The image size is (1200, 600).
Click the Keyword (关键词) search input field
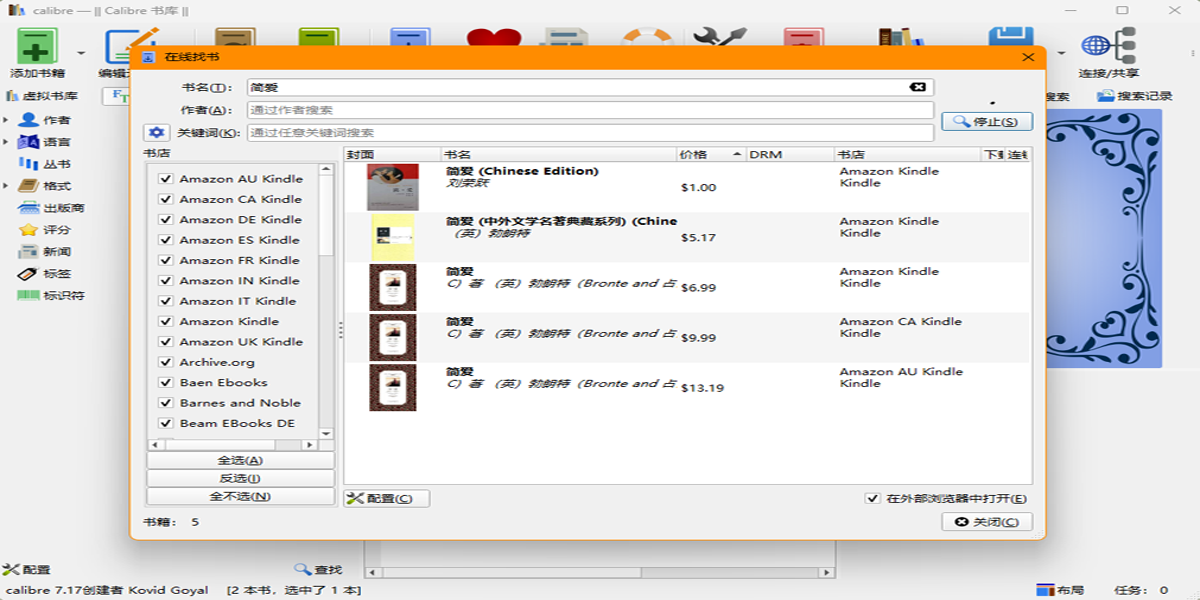[x=590, y=133]
